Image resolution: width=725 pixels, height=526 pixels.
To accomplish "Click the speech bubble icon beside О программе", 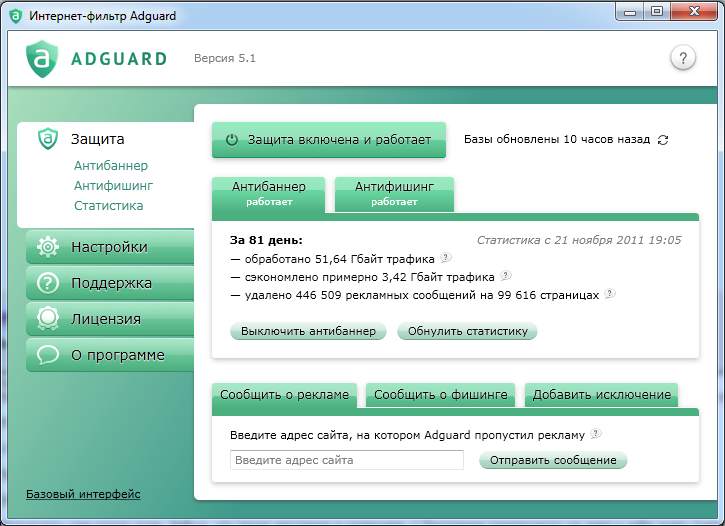I will 48,355.
